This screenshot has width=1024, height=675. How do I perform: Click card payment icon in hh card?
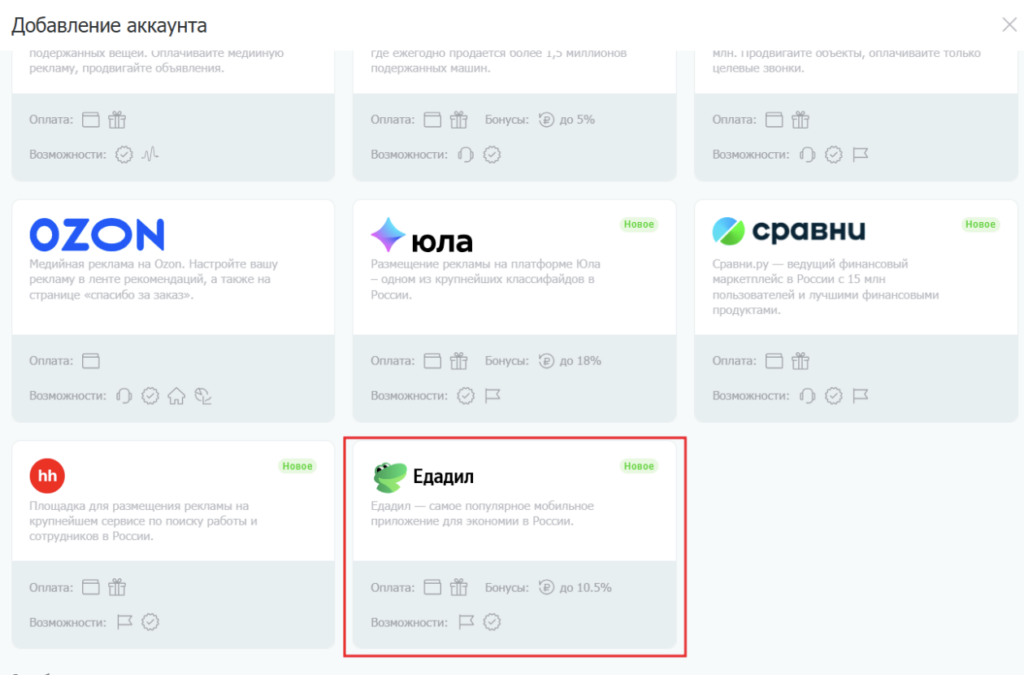[x=91, y=588]
